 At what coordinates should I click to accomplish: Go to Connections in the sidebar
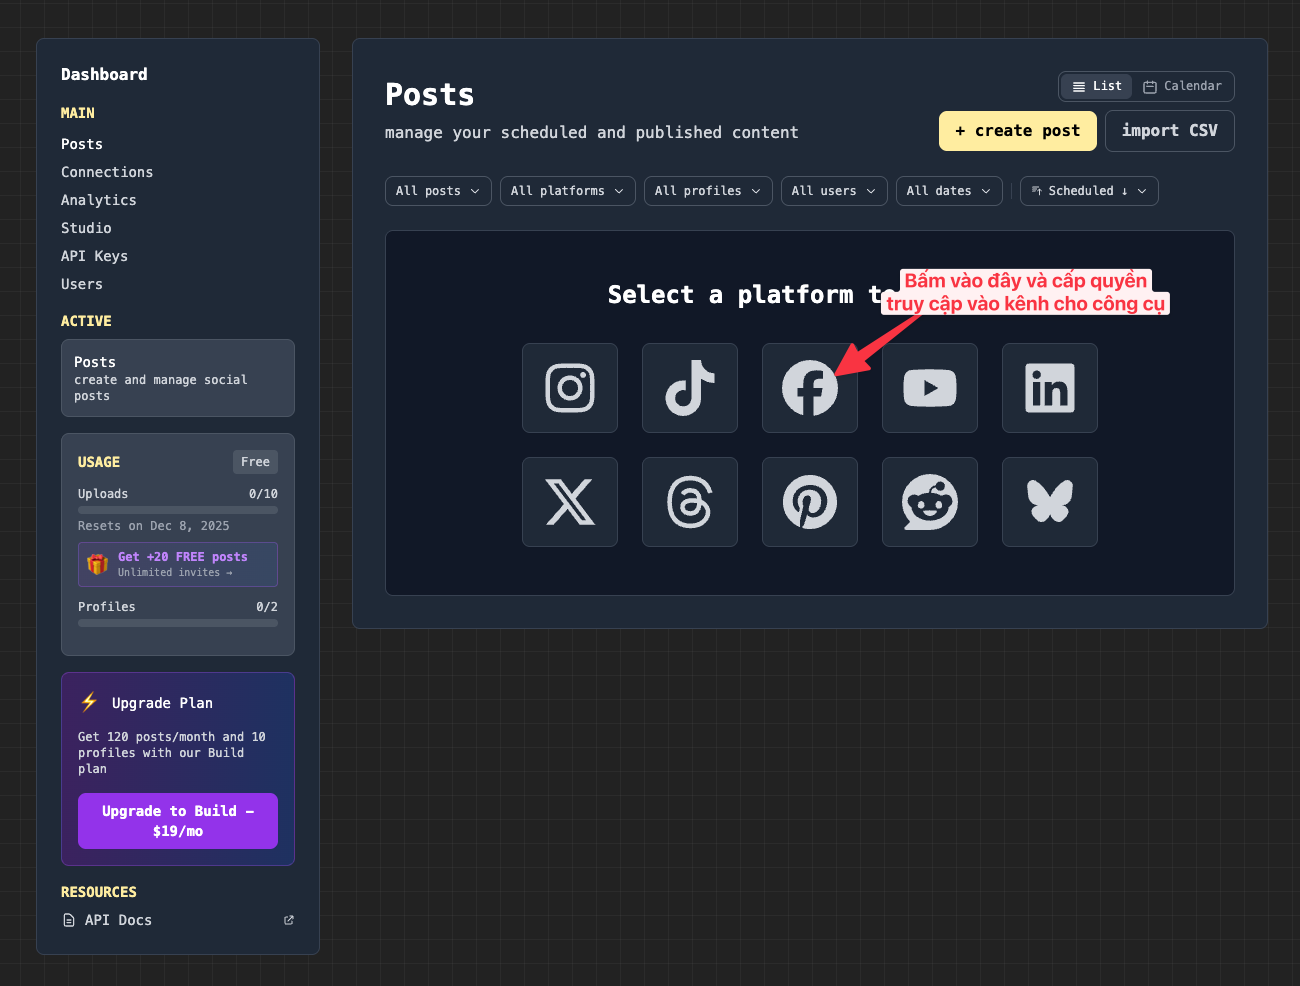pos(107,172)
